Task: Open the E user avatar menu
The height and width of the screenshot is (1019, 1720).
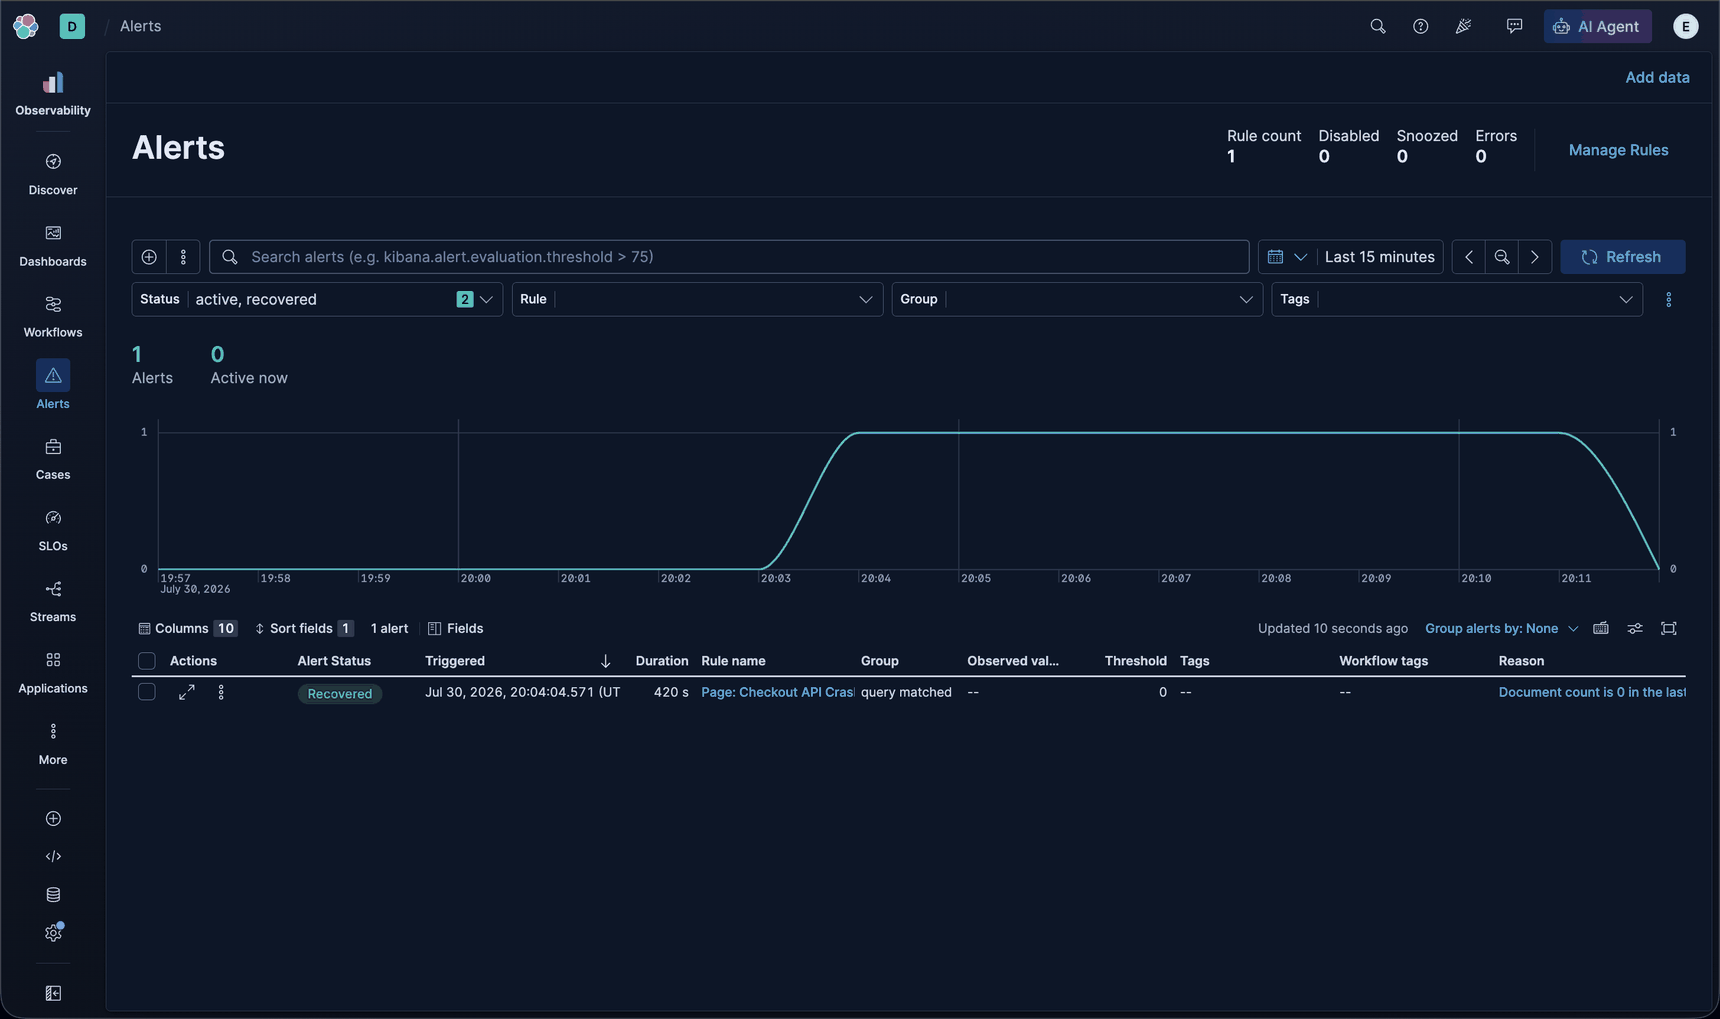Action: tap(1685, 26)
